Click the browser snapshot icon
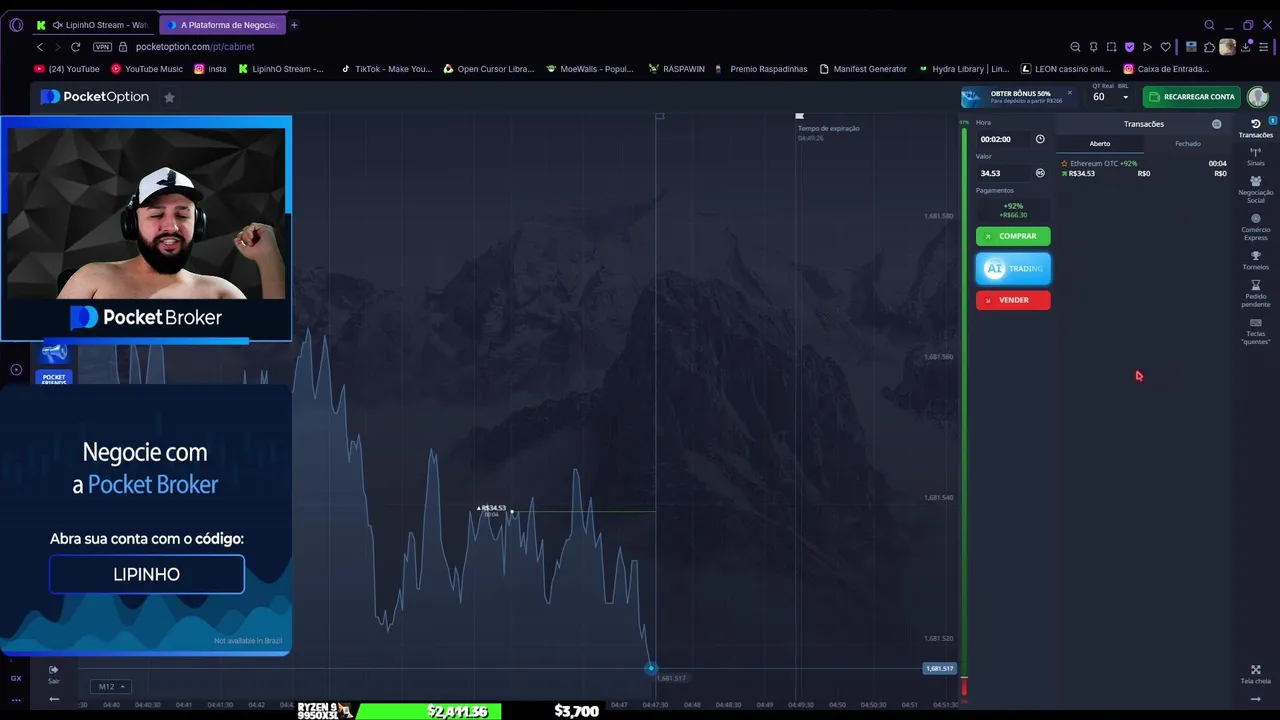1280x720 pixels. click(x=1111, y=47)
